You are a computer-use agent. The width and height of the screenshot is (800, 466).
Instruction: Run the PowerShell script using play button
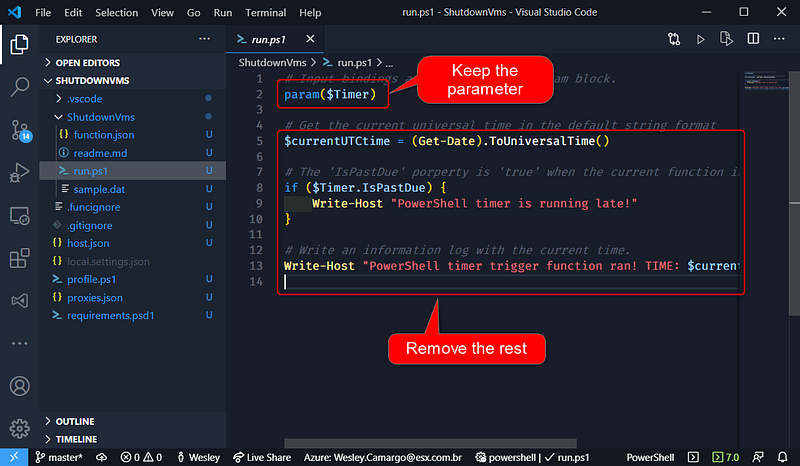tap(701, 39)
